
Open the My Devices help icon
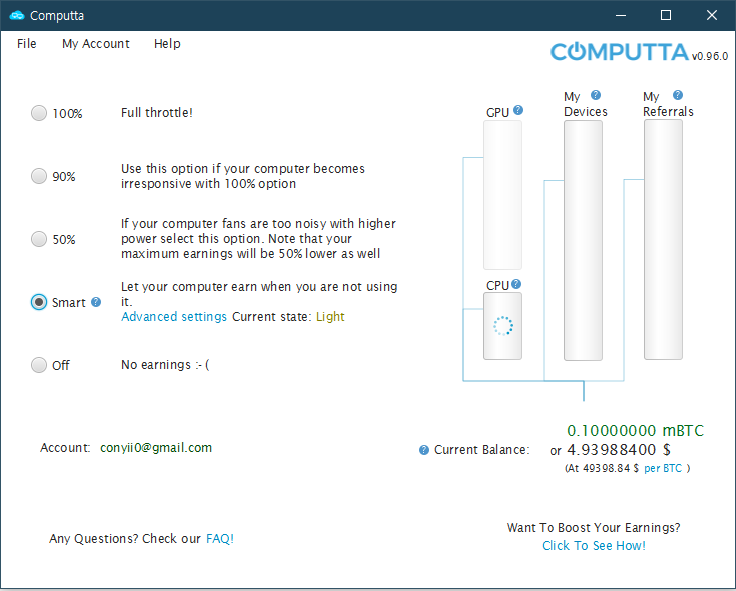click(x=596, y=95)
